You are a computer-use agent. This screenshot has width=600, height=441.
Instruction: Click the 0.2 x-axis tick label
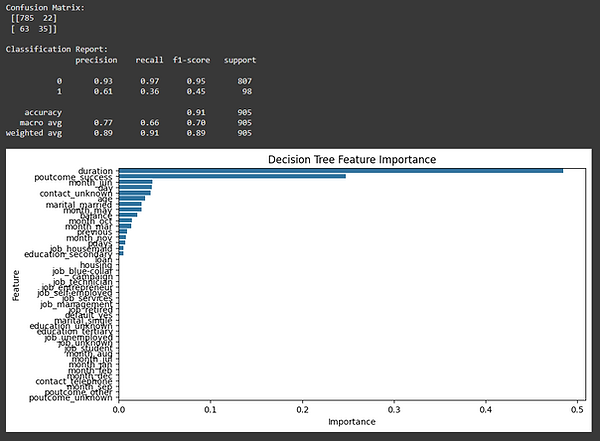coord(302,410)
